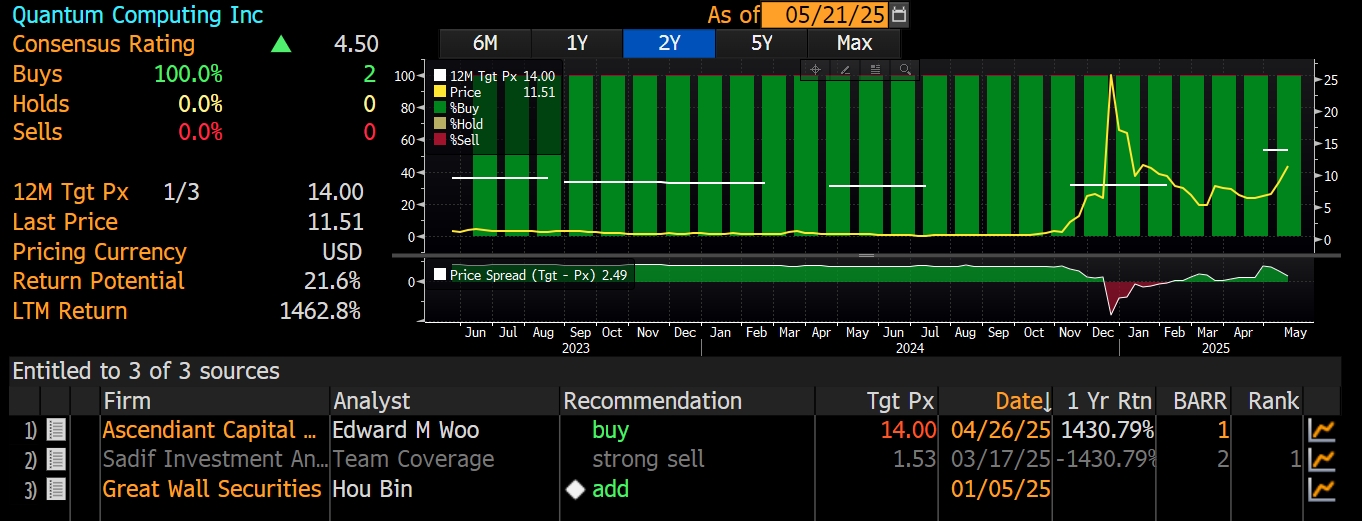Click the strong sell recommendation cell
This screenshot has width=1362, height=521.
tap(648, 459)
